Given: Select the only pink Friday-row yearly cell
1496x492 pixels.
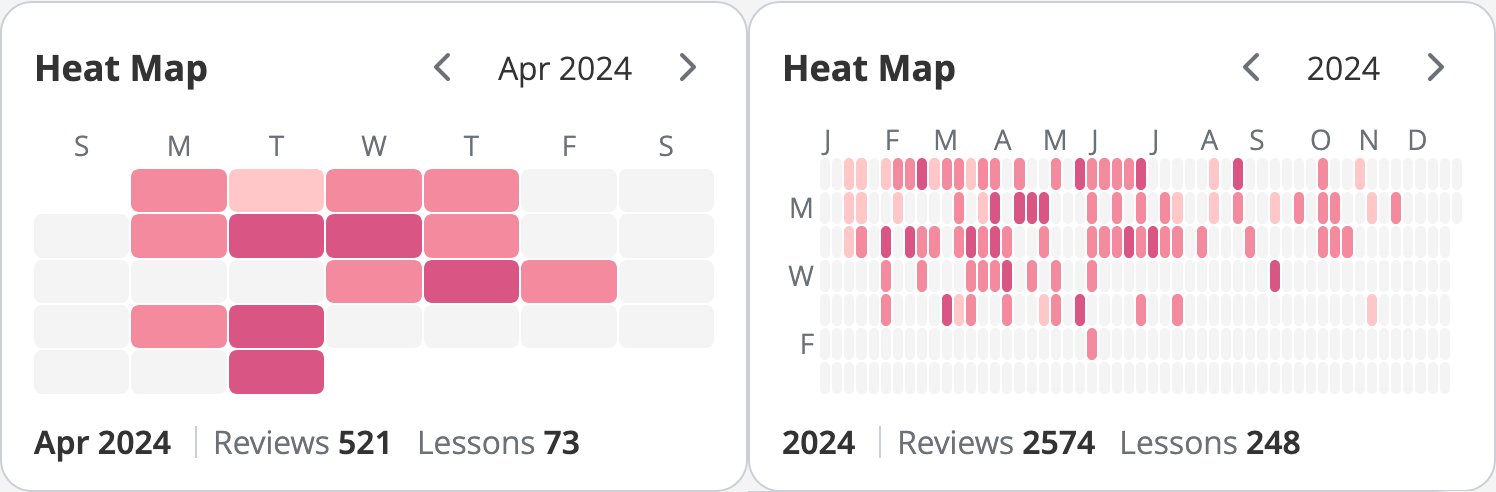Looking at the screenshot, I should click(1092, 344).
